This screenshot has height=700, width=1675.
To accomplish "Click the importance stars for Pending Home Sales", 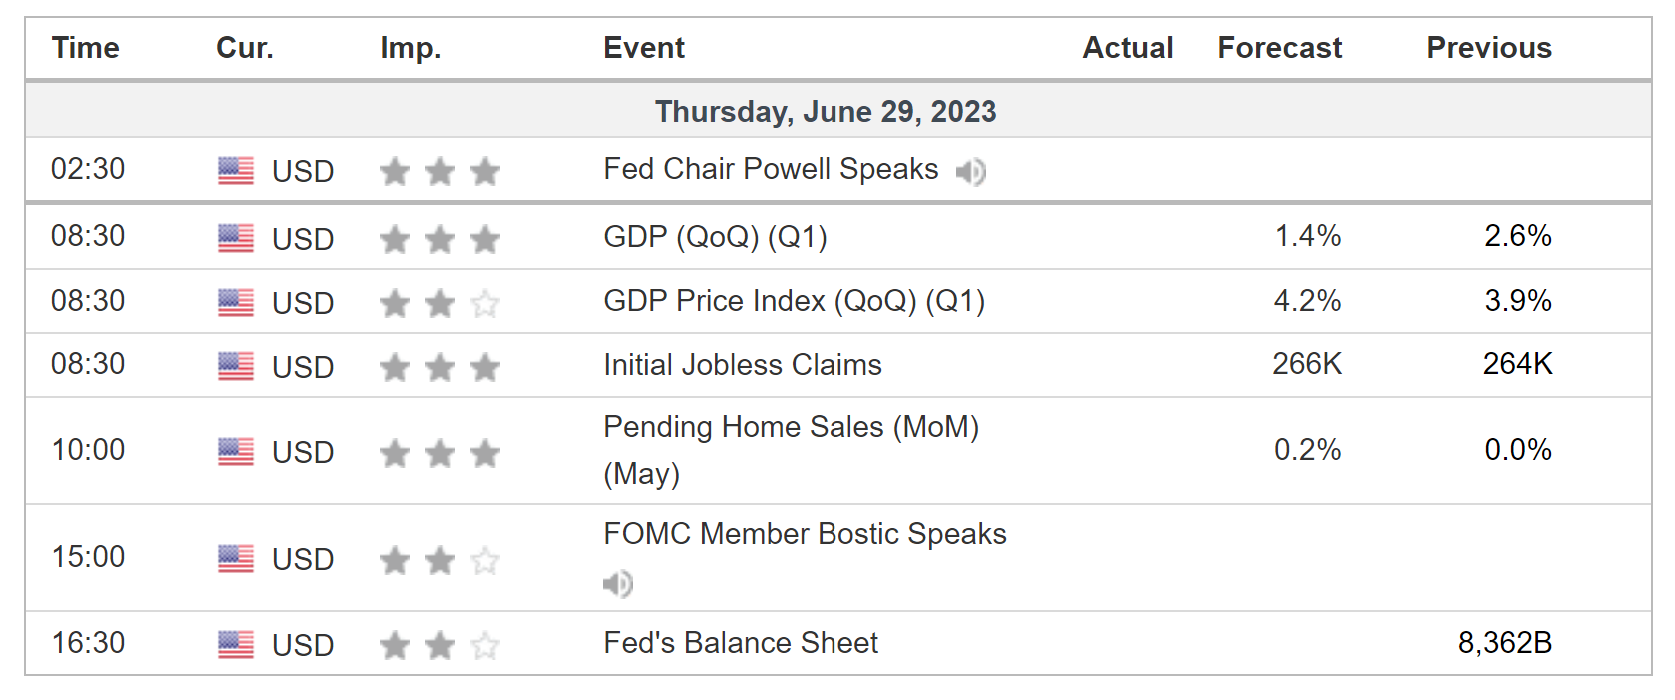I will coord(440,453).
